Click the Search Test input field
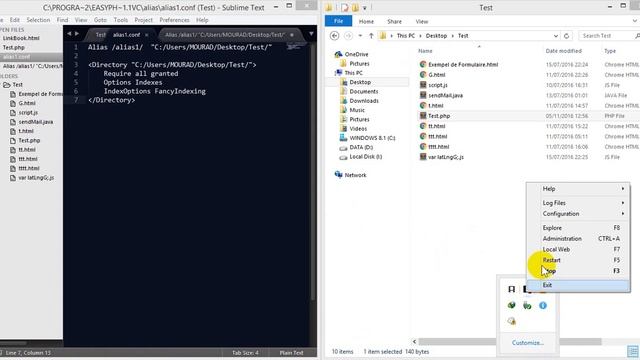This screenshot has height=360, width=640. [x=608, y=36]
